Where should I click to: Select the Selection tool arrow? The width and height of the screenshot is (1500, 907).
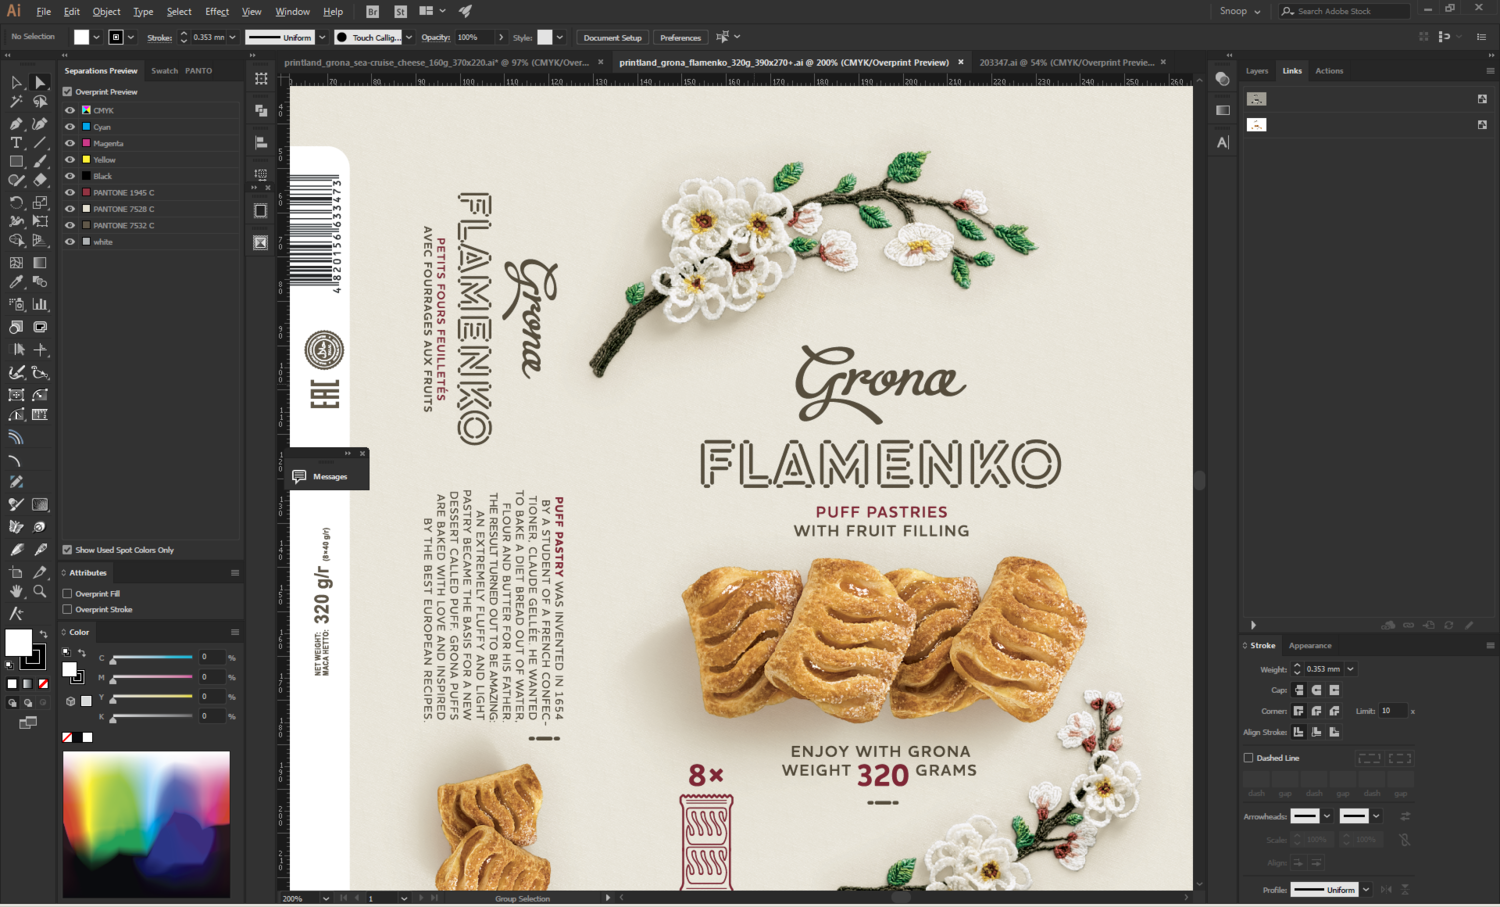(16, 82)
